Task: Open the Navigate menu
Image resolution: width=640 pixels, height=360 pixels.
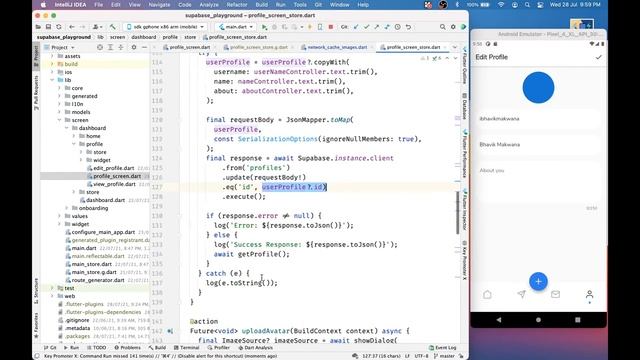Action: (159, 5)
